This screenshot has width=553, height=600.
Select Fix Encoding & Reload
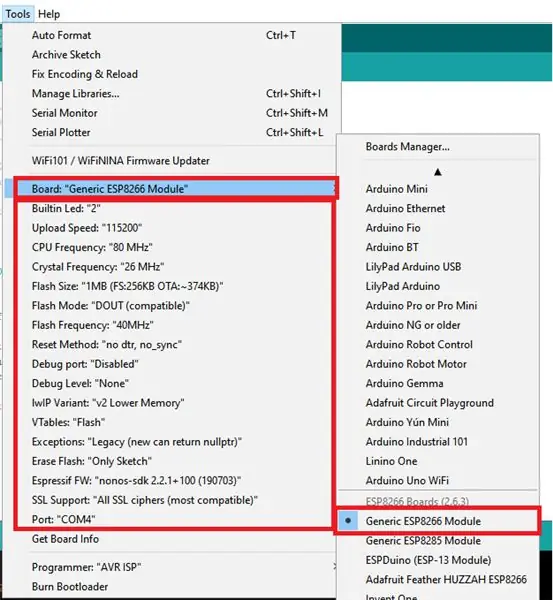point(172,74)
